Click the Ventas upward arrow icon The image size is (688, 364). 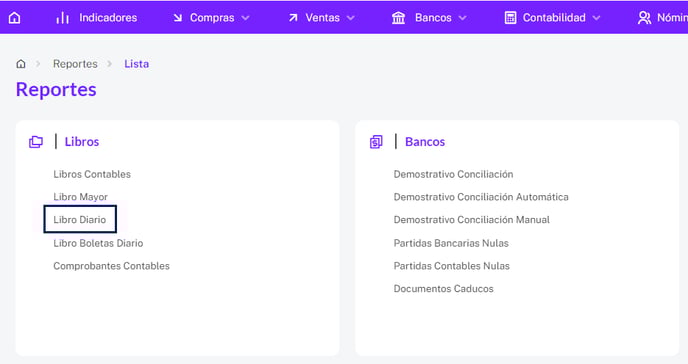pos(293,18)
